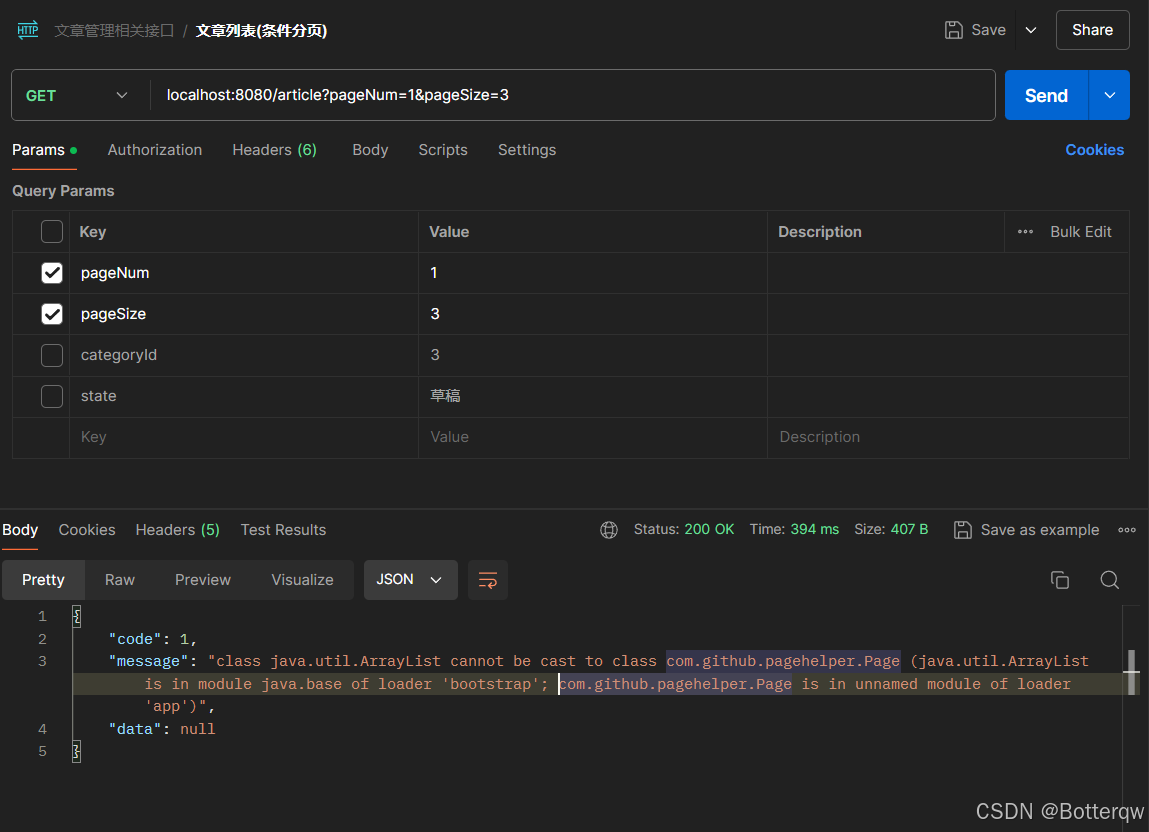Switch to the Headers (6) request tab
The image size is (1149, 832).
274,150
